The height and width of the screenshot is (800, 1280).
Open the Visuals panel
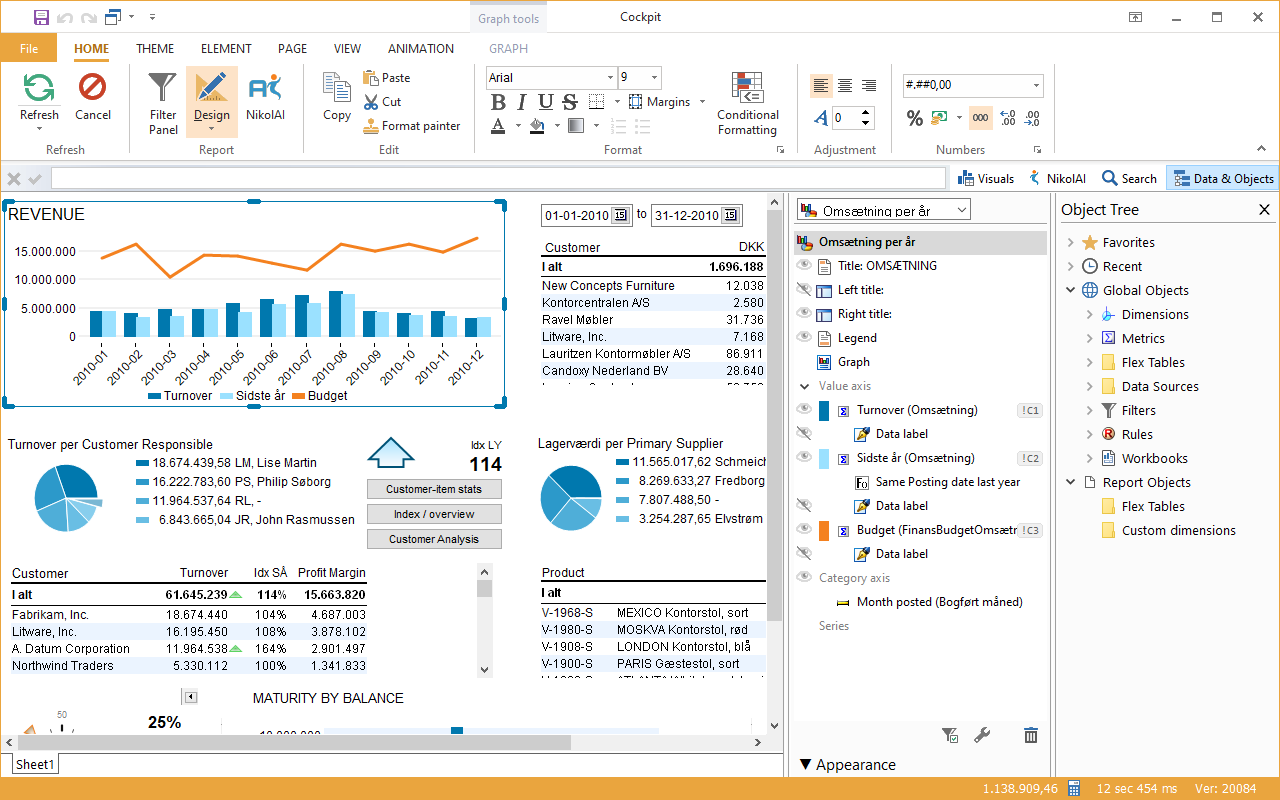click(x=985, y=178)
